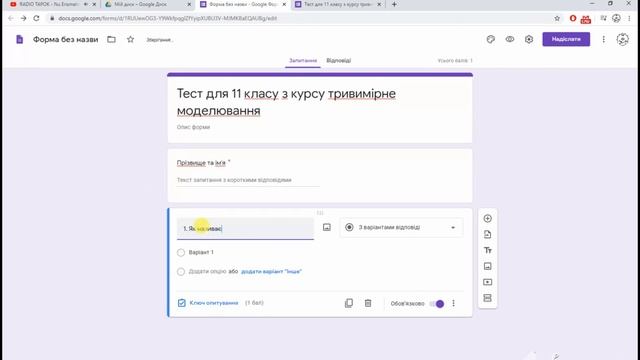Open the Google account avatar

[622, 39]
